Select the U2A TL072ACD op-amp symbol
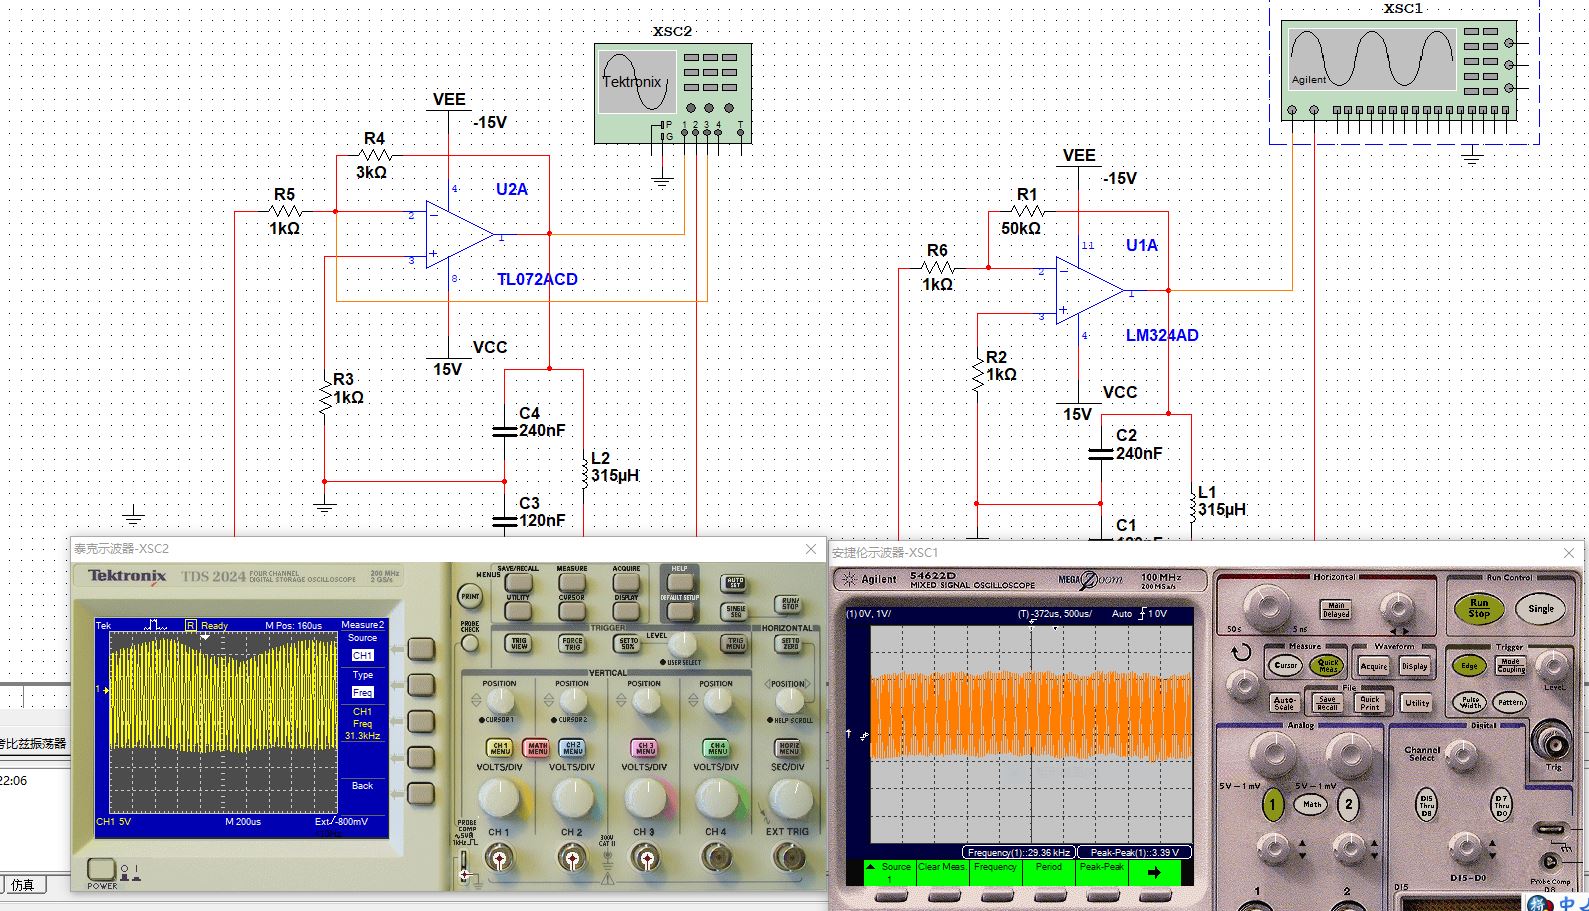1589x911 pixels. tap(459, 235)
